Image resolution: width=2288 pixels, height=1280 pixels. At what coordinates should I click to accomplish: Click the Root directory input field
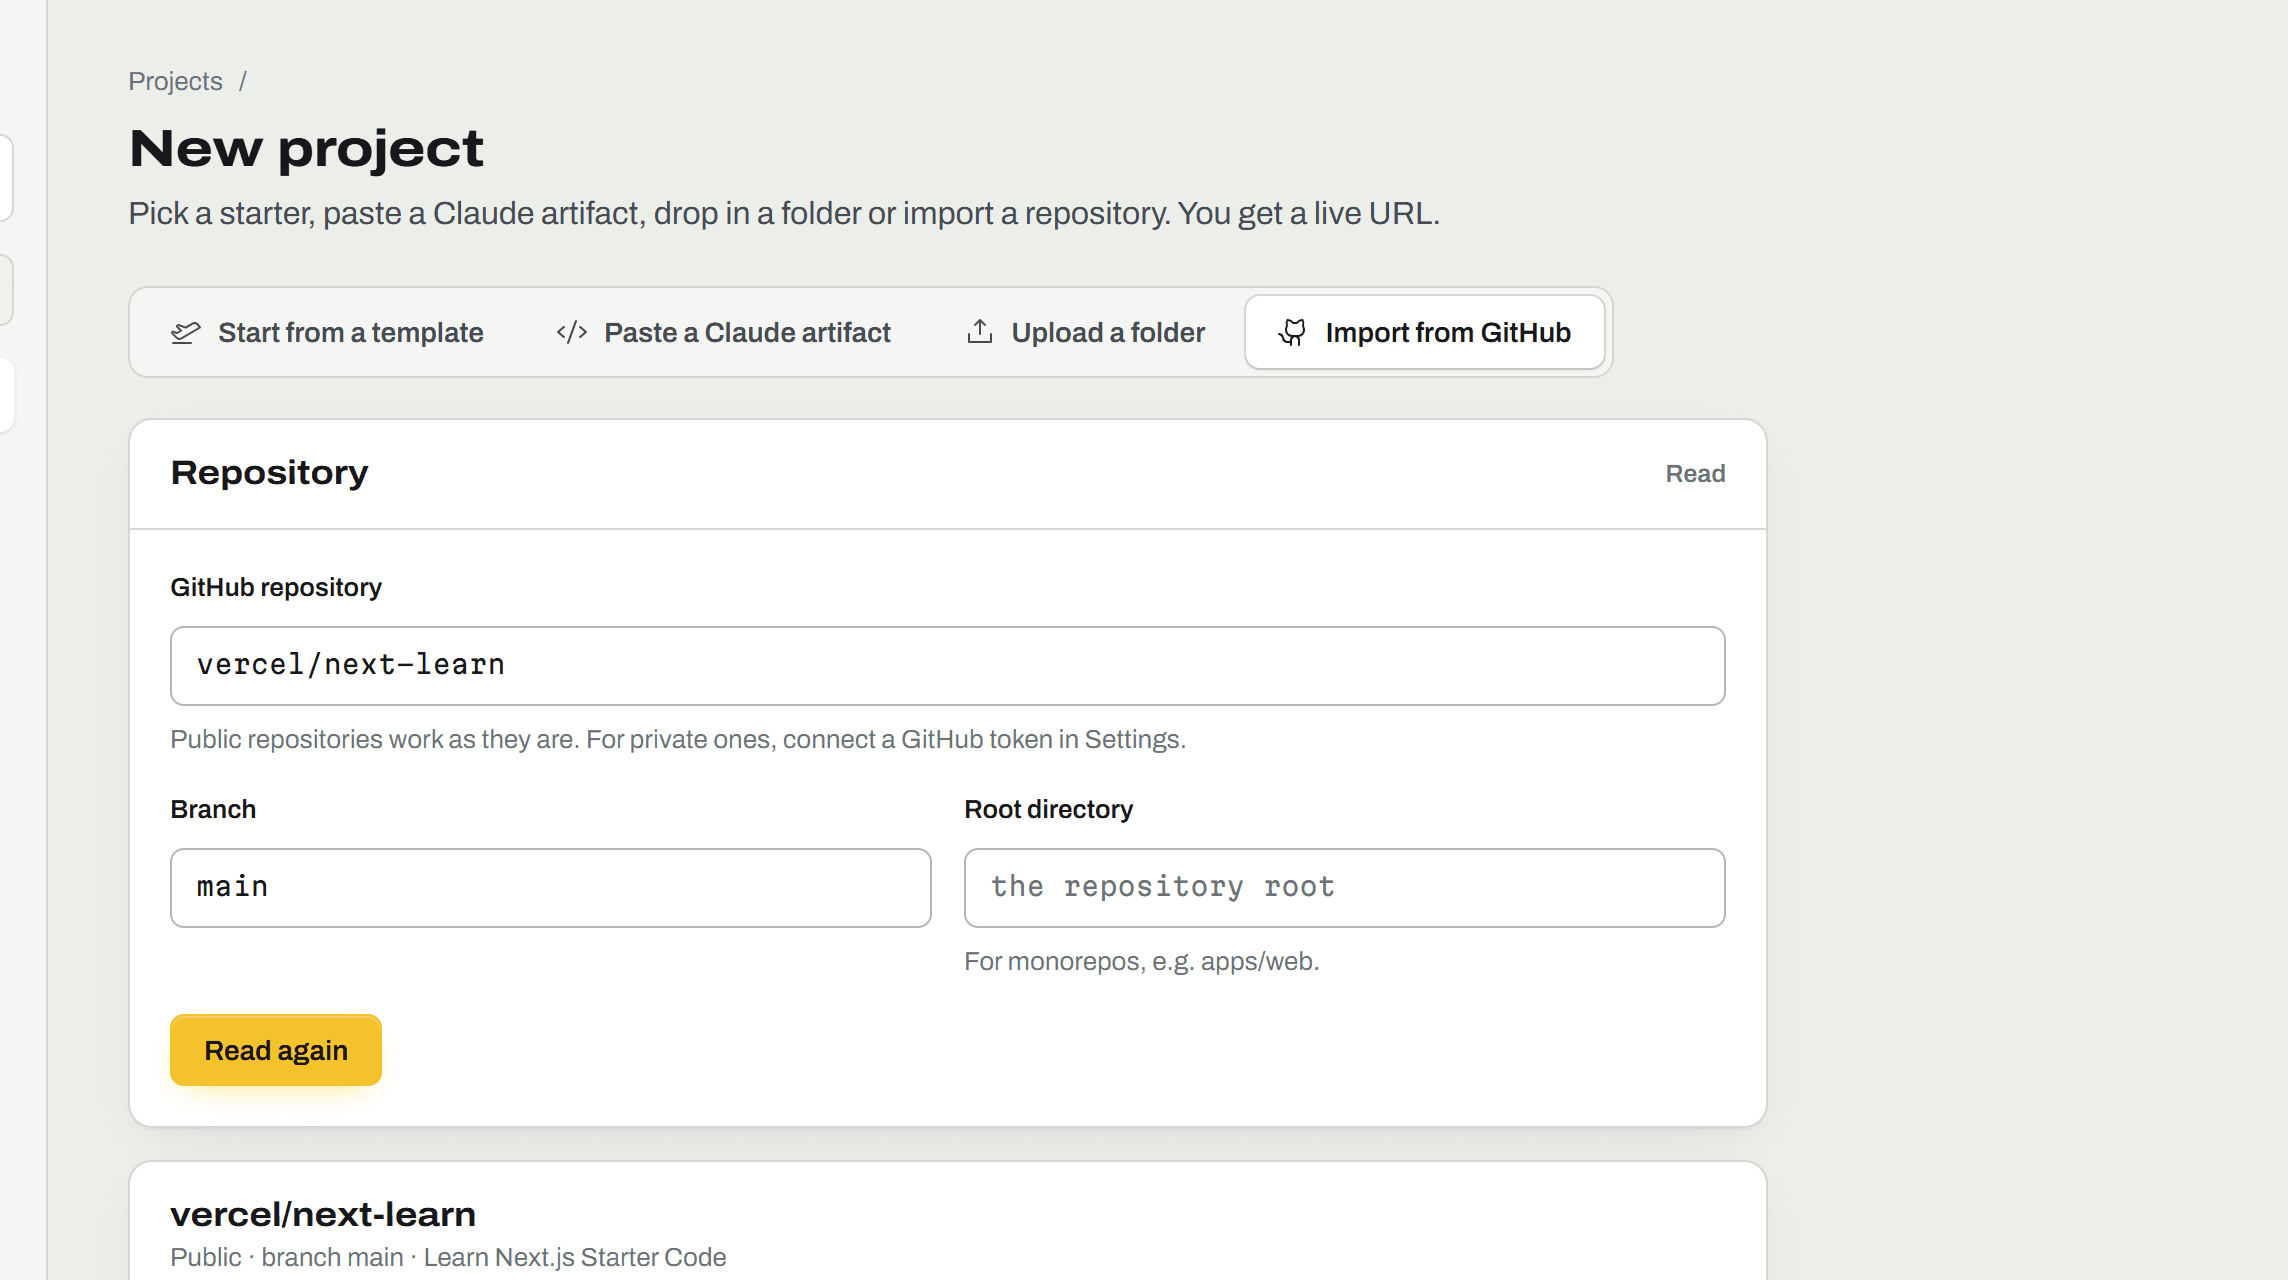pos(1345,888)
